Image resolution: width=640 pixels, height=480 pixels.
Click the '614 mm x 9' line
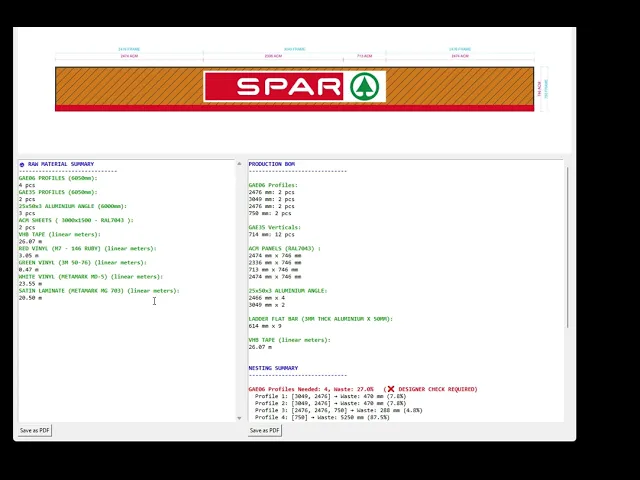click(265, 326)
